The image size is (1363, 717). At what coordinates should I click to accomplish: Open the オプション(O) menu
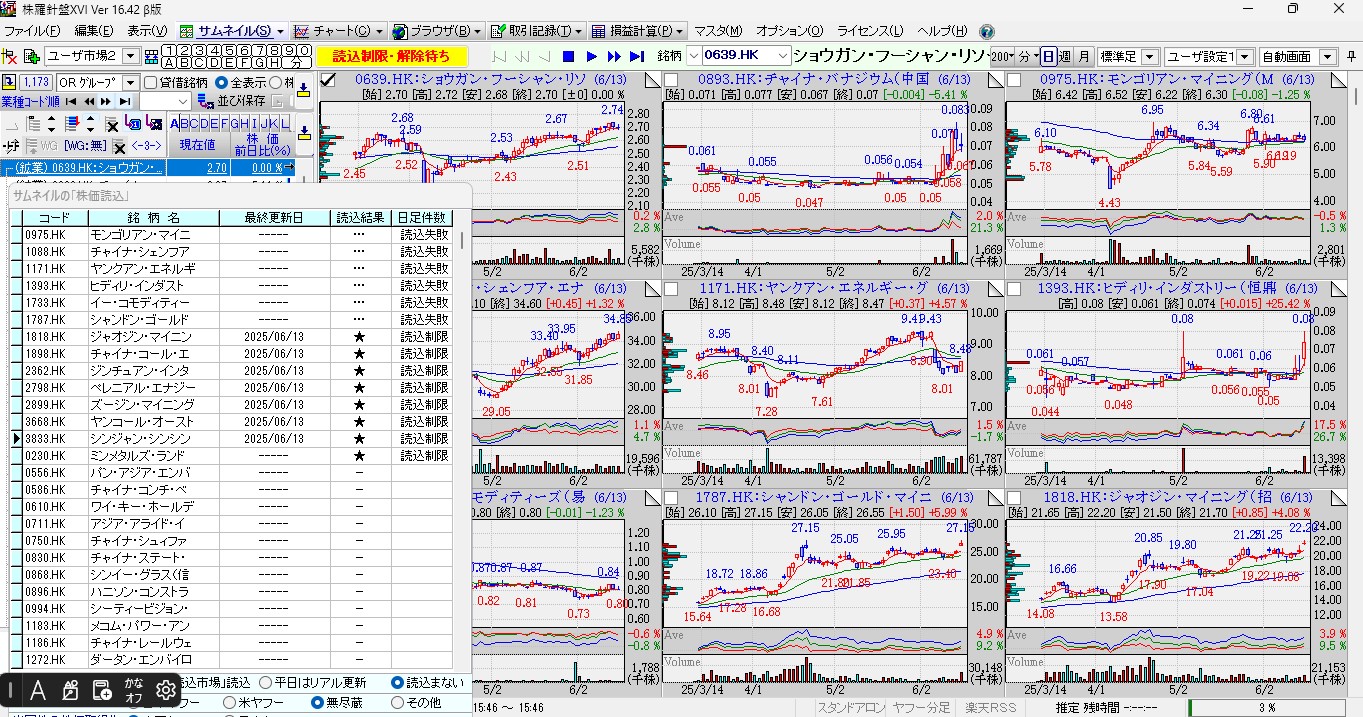click(789, 32)
